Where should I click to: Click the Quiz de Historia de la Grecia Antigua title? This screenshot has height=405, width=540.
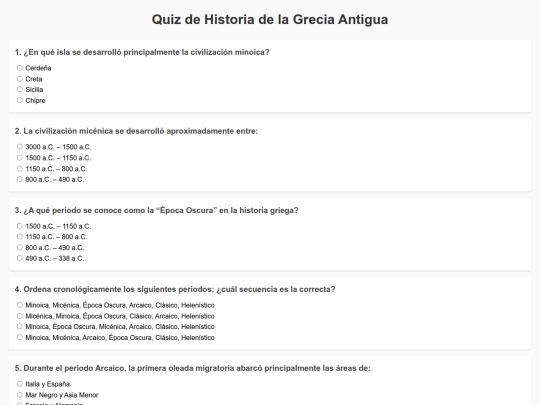pyautogui.click(x=270, y=19)
